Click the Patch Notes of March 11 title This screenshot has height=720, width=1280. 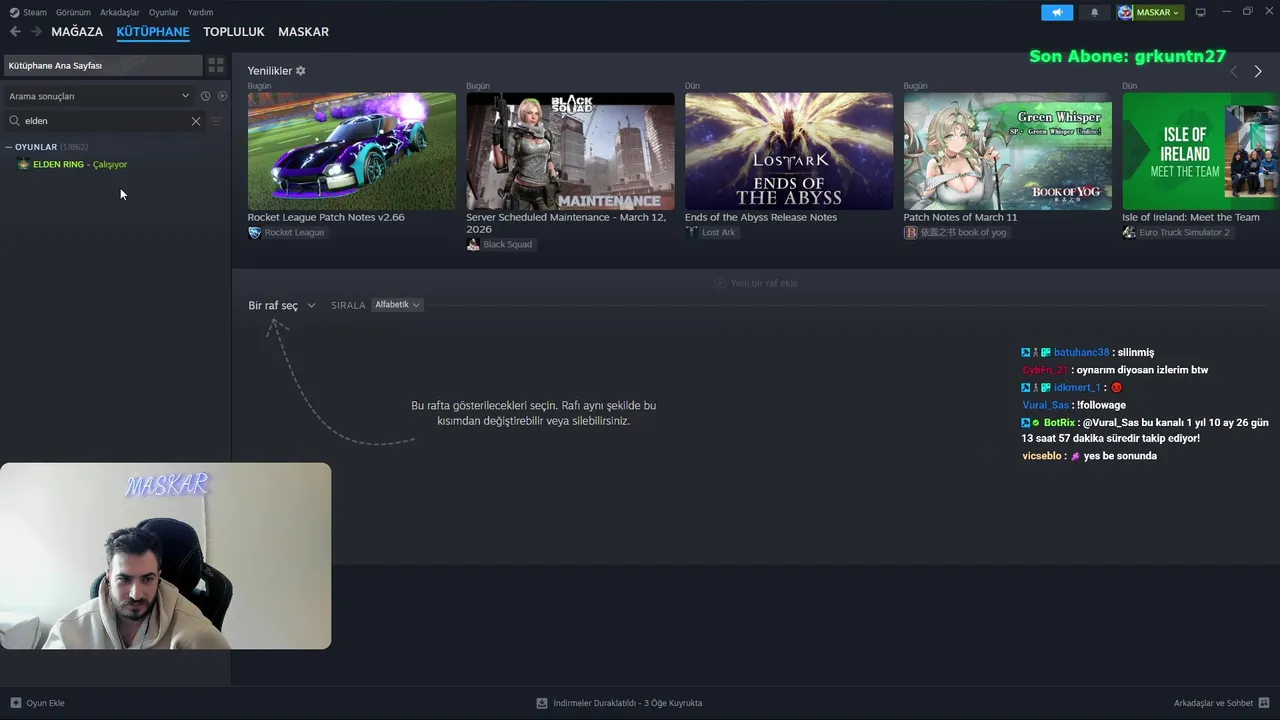point(960,217)
